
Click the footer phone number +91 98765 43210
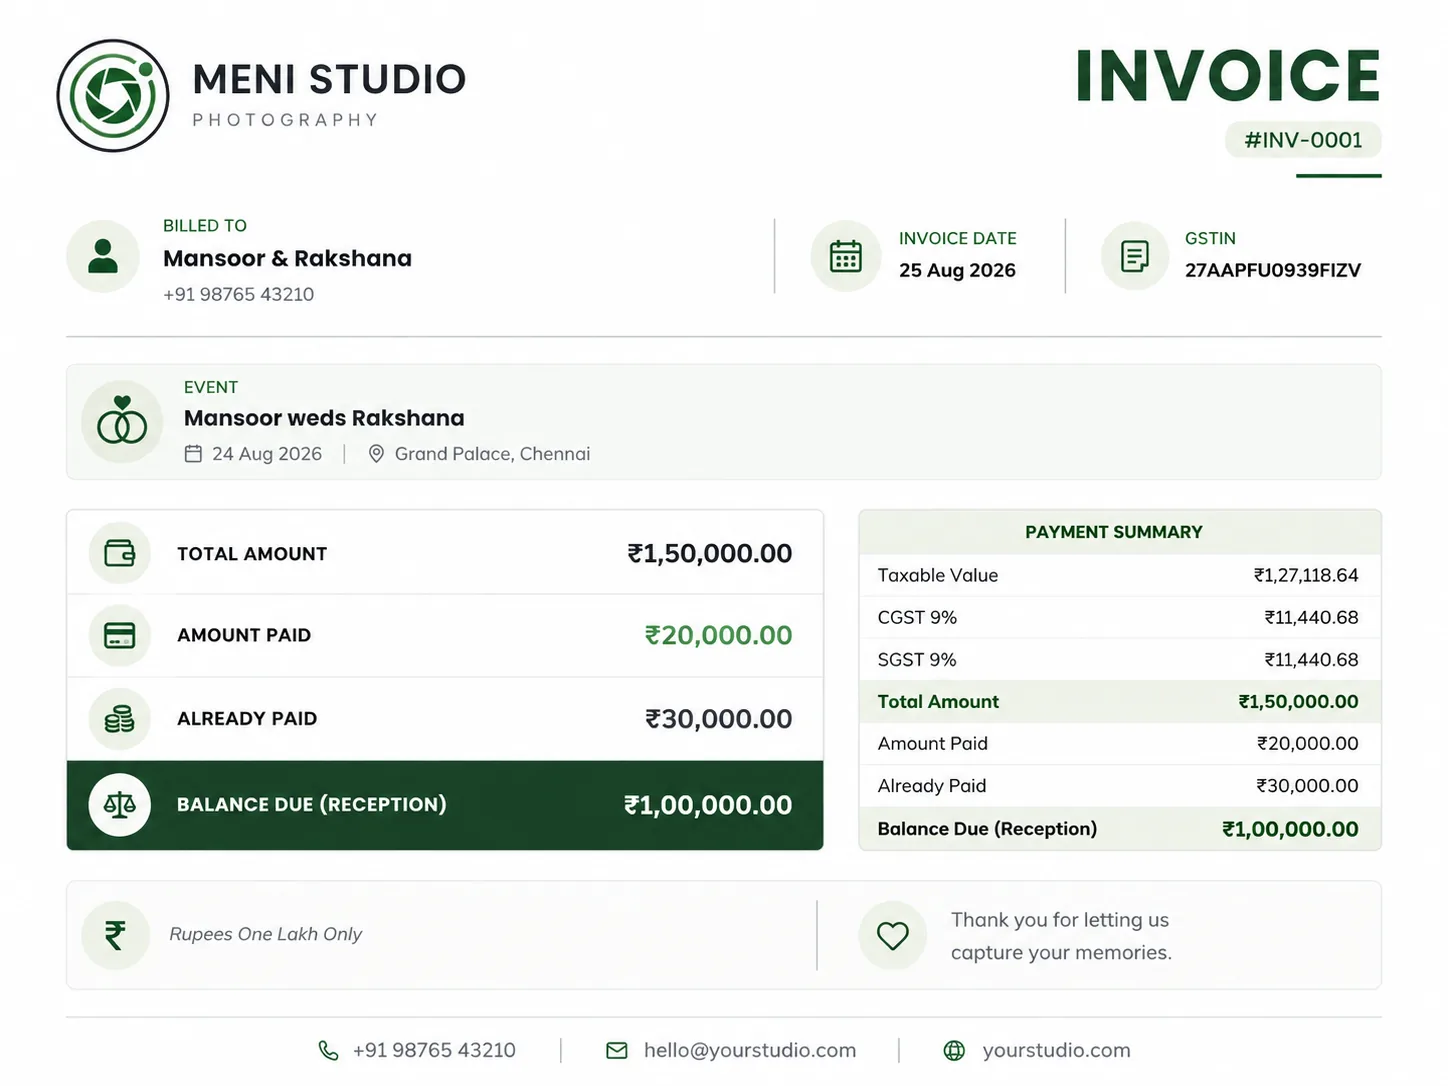tap(434, 1050)
